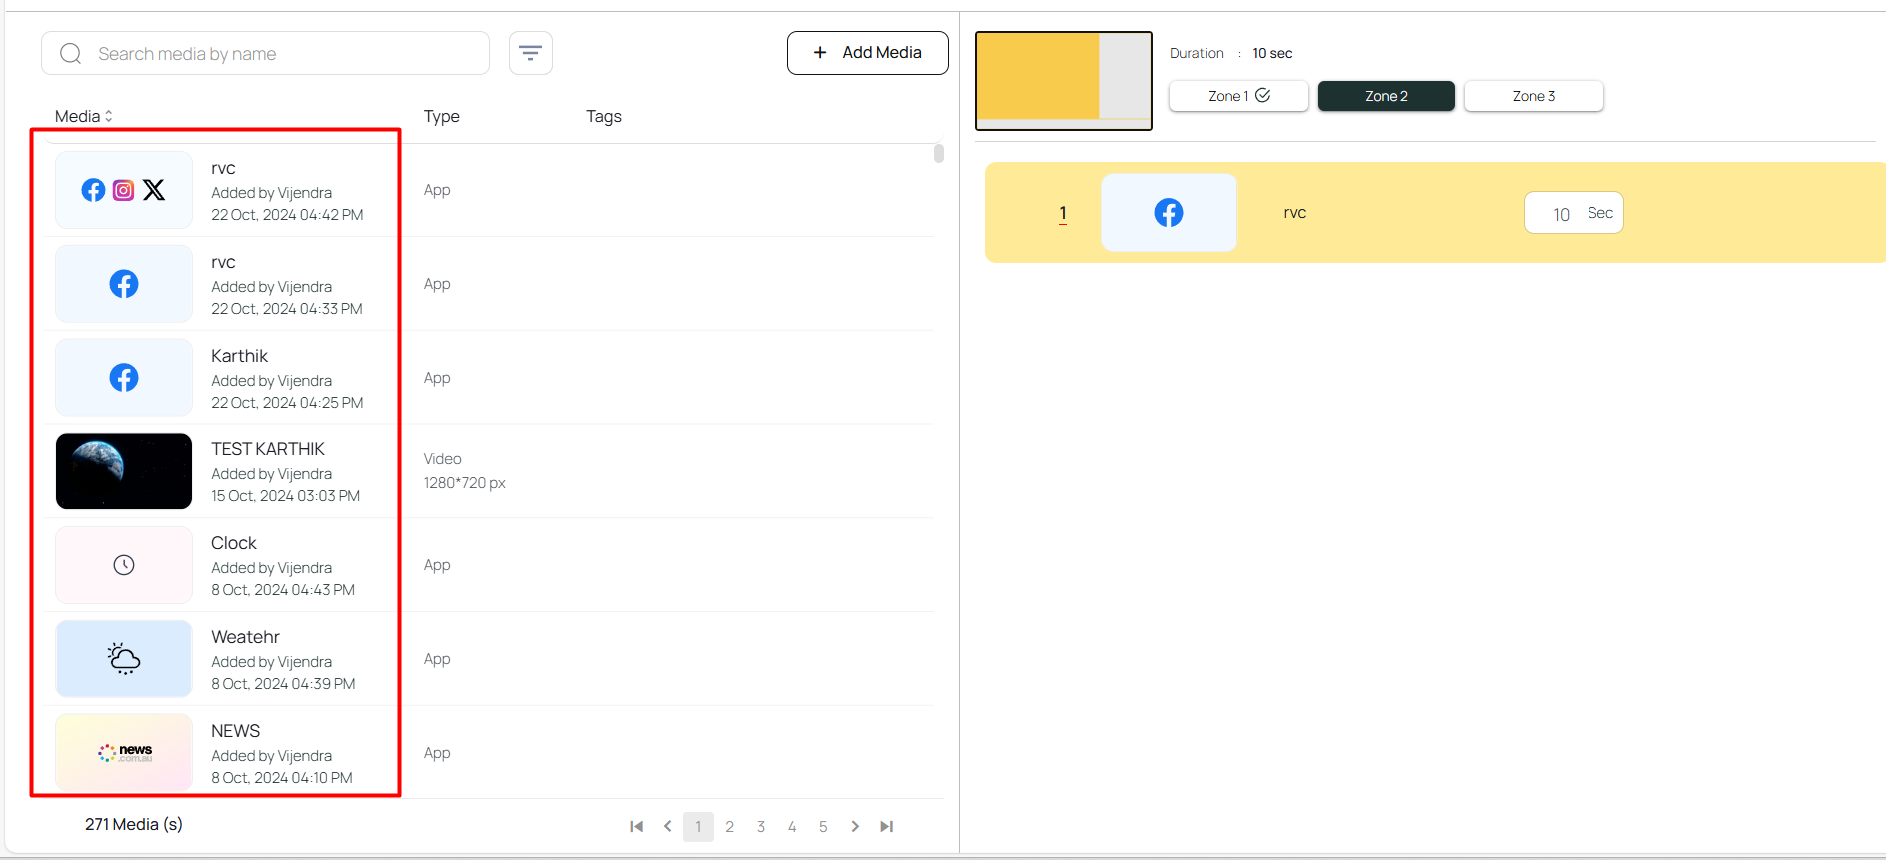1886x860 pixels.
Task: Click the Search media by name field
Action: 280,54
